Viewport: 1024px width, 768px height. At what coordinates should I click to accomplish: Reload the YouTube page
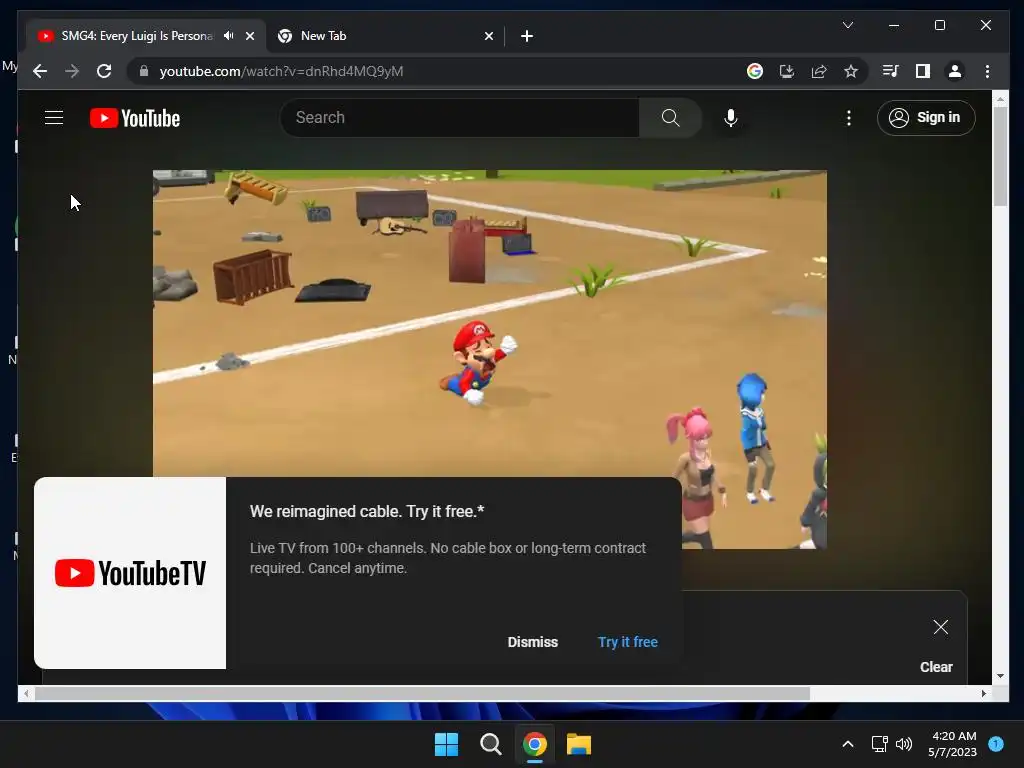(104, 71)
